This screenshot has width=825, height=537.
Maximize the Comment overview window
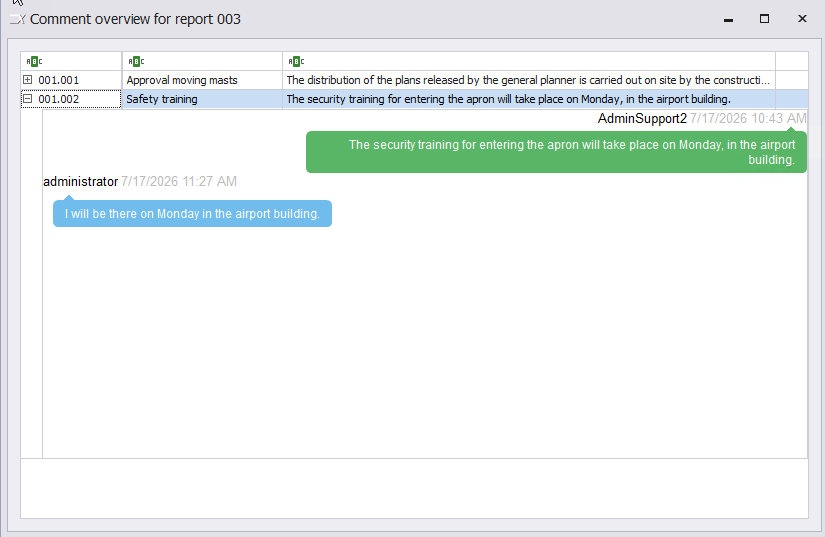[x=764, y=19]
